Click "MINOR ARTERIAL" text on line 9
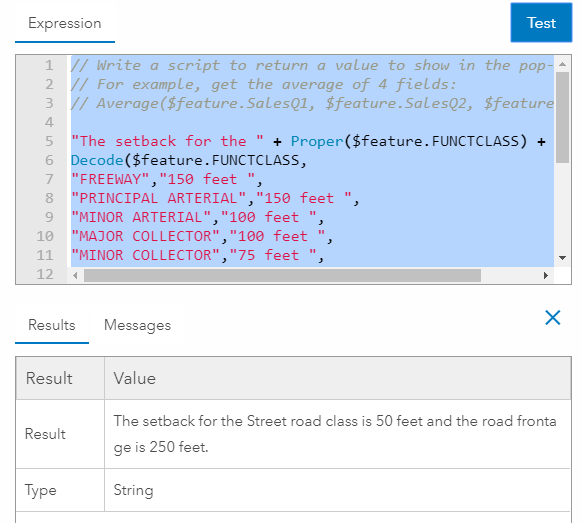Viewport: 582px width, 523px height. tap(141, 217)
